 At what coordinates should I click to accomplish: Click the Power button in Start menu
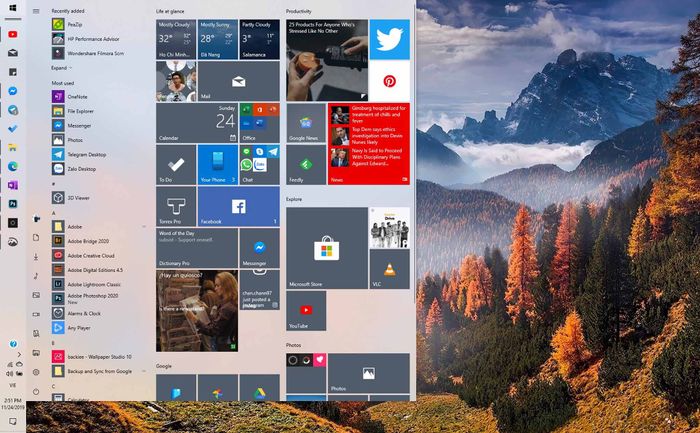36,391
